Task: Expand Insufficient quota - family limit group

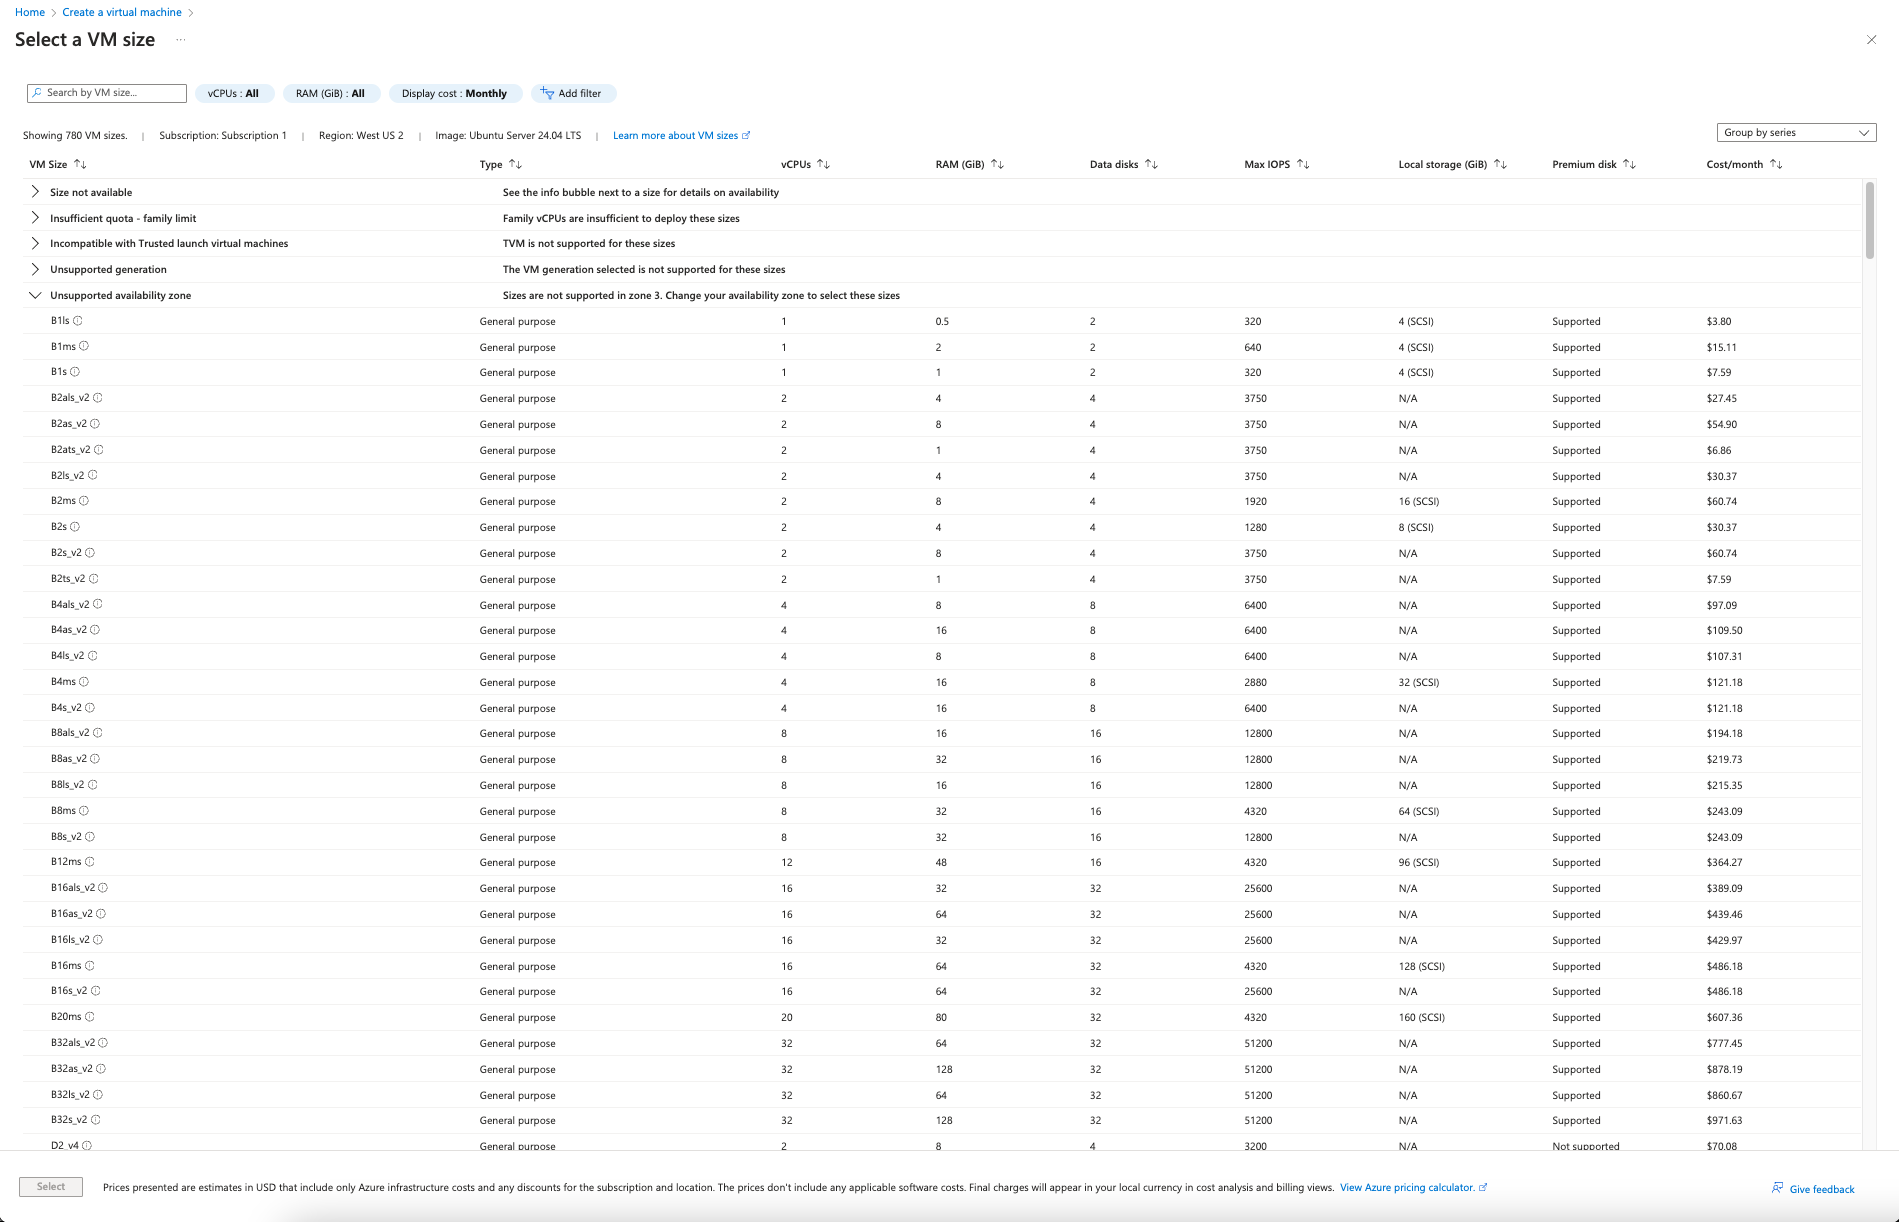Action: [36, 218]
